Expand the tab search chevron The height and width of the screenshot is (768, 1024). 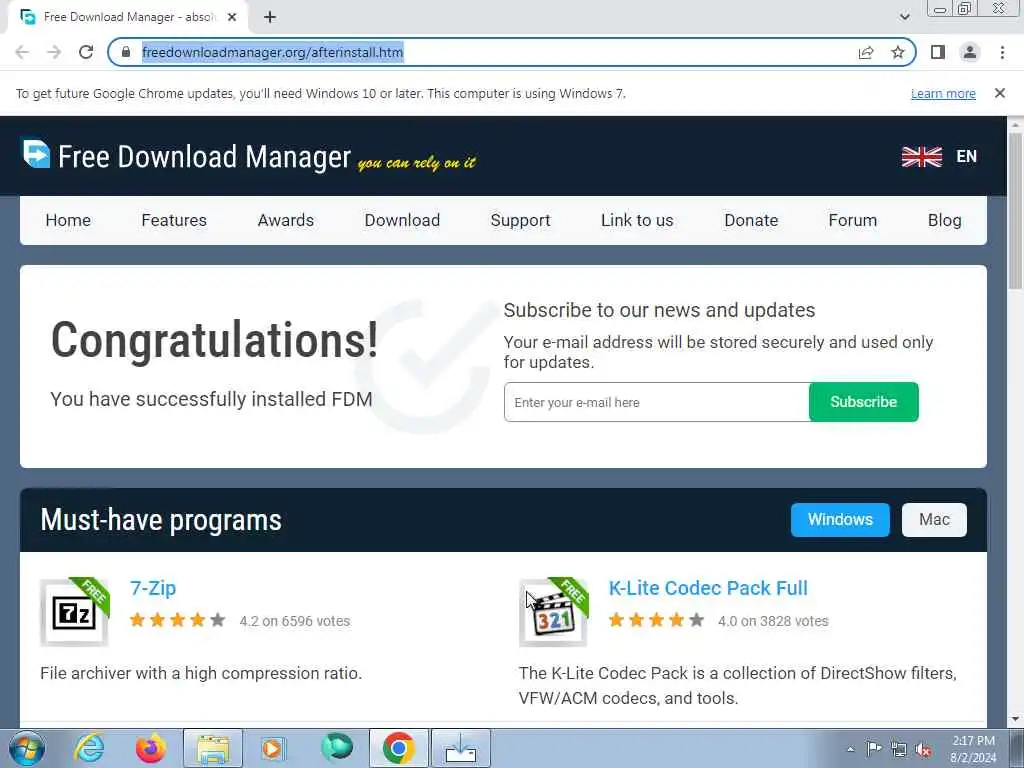(x=904, y=17)
